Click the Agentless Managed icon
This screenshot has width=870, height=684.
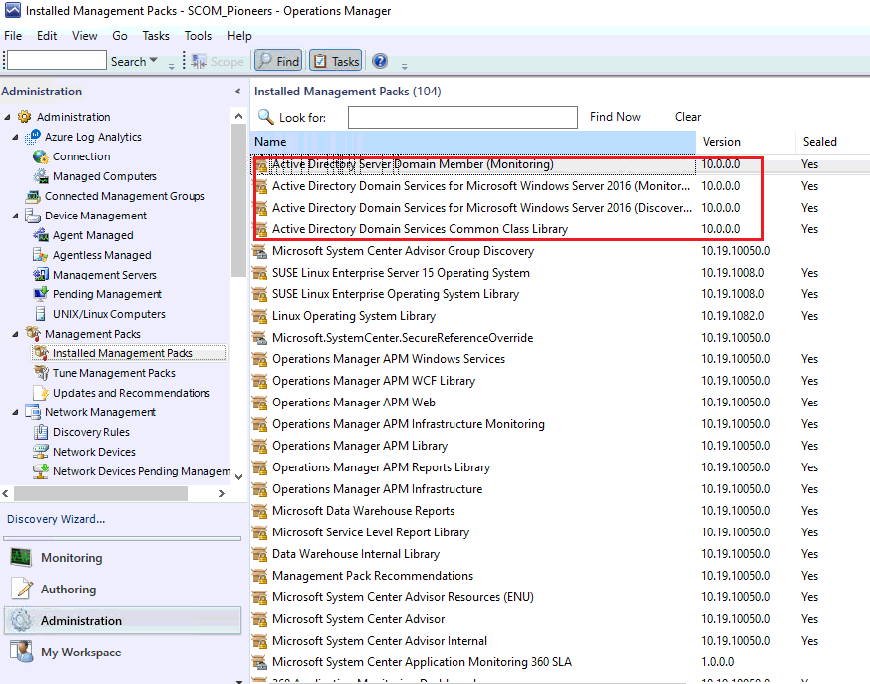pos(41,255)
